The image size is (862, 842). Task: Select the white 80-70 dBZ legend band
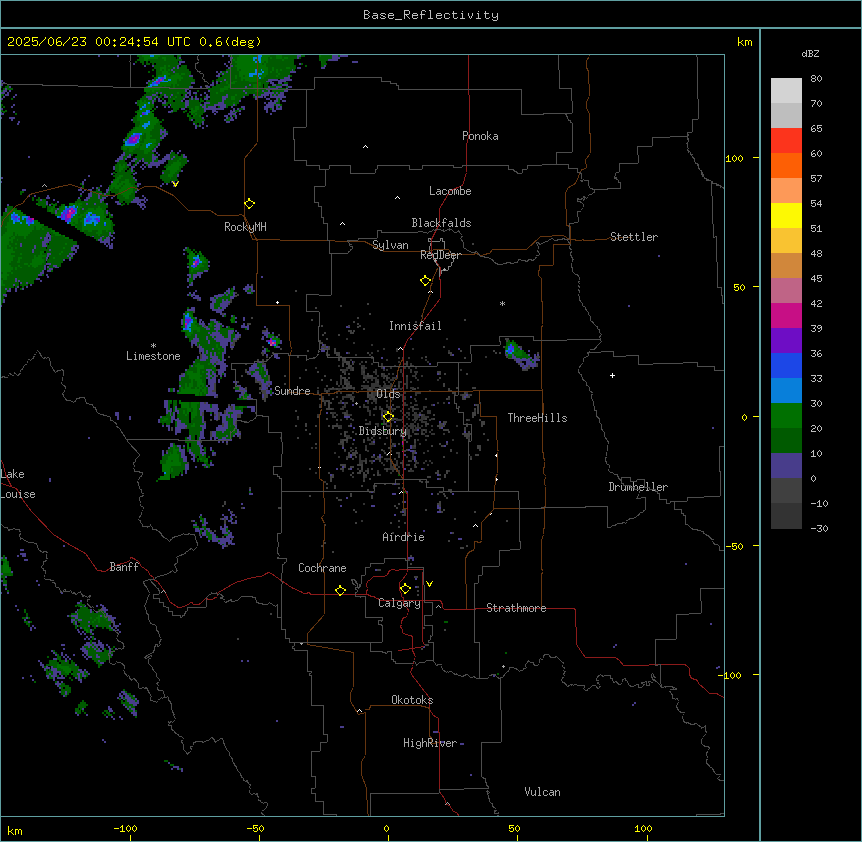(x=786, y=91)
